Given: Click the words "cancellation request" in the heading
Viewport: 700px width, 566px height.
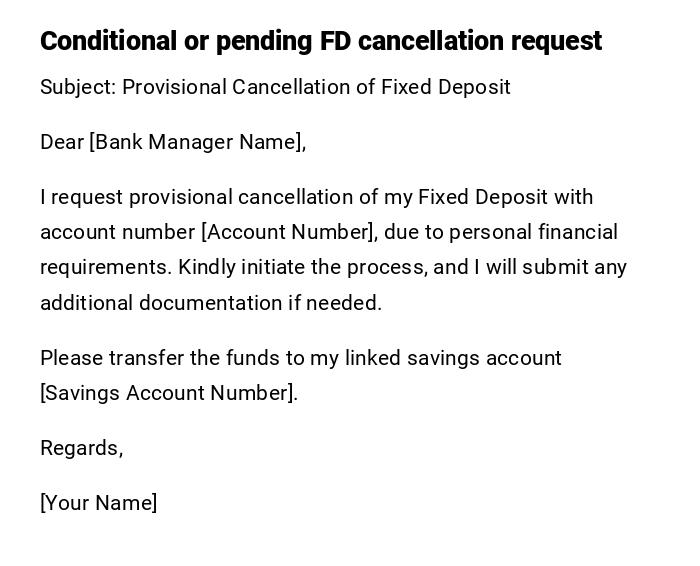Looking at the screenshot, I should [479, 41].
